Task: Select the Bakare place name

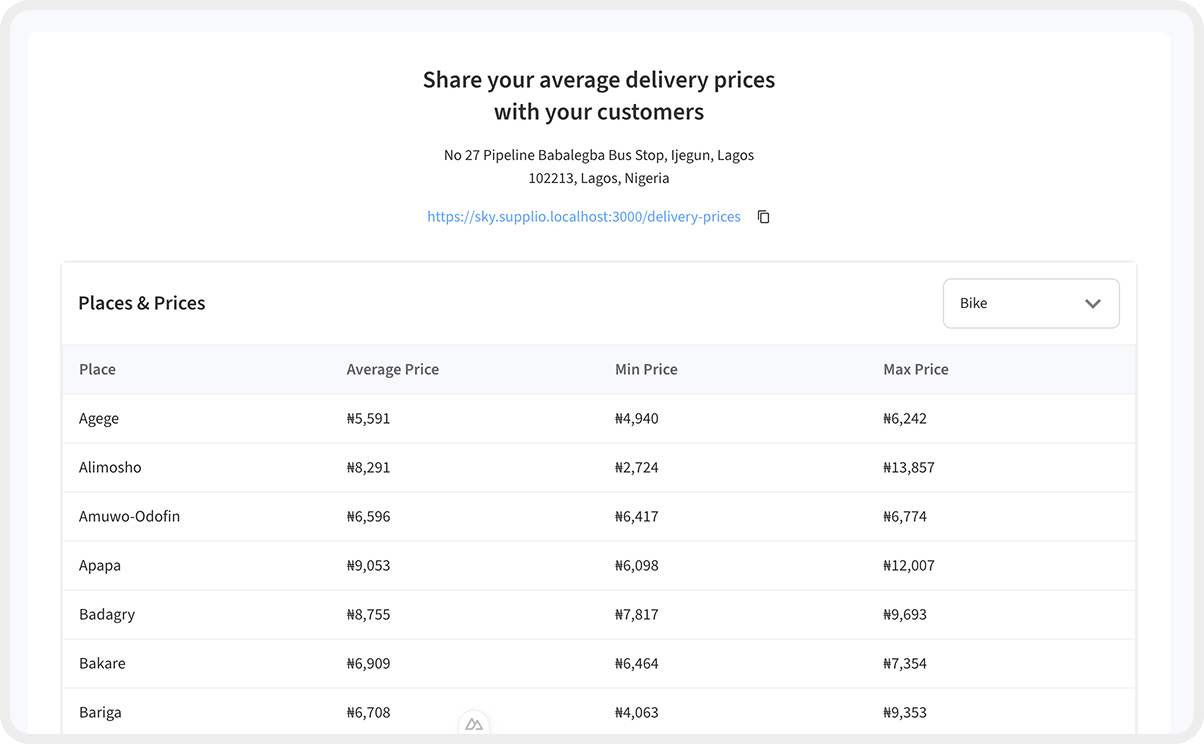Action: click(x=102, y=663)
